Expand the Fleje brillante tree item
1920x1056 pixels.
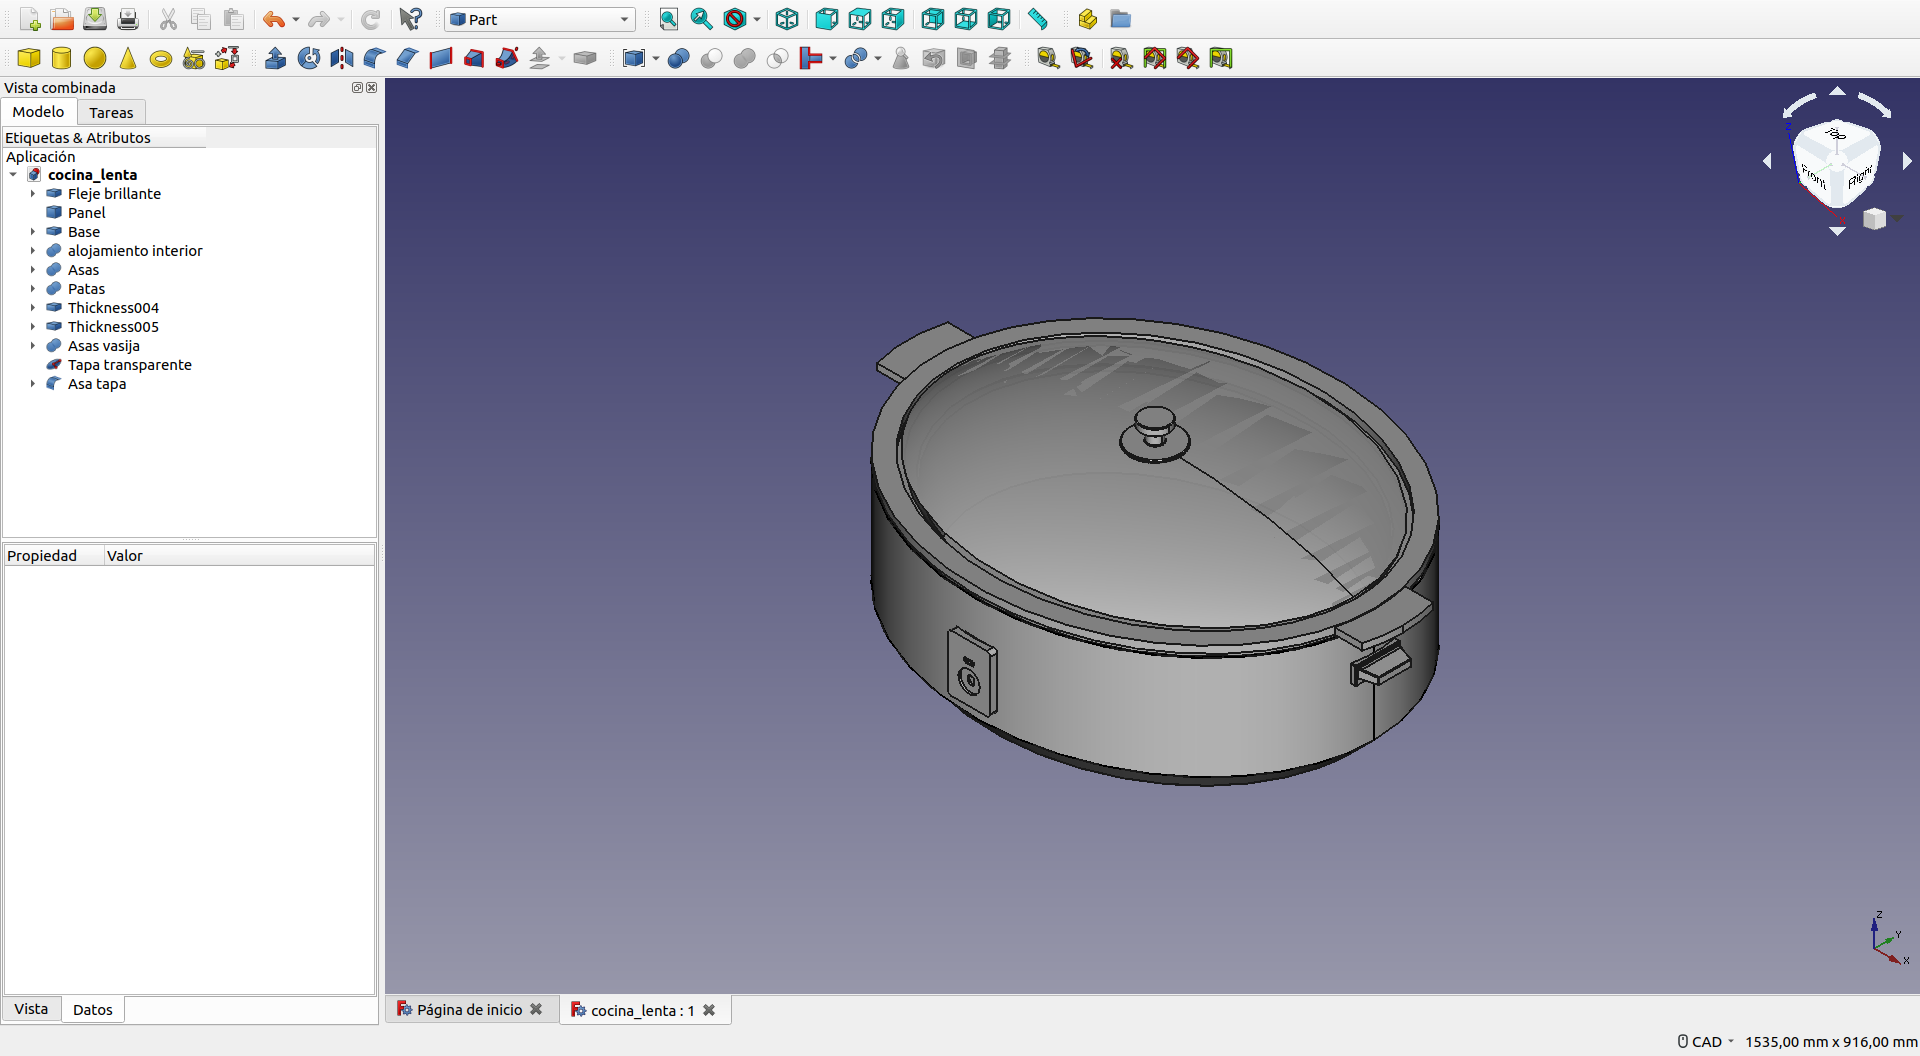pyautogui.click(x=32, y=194)
